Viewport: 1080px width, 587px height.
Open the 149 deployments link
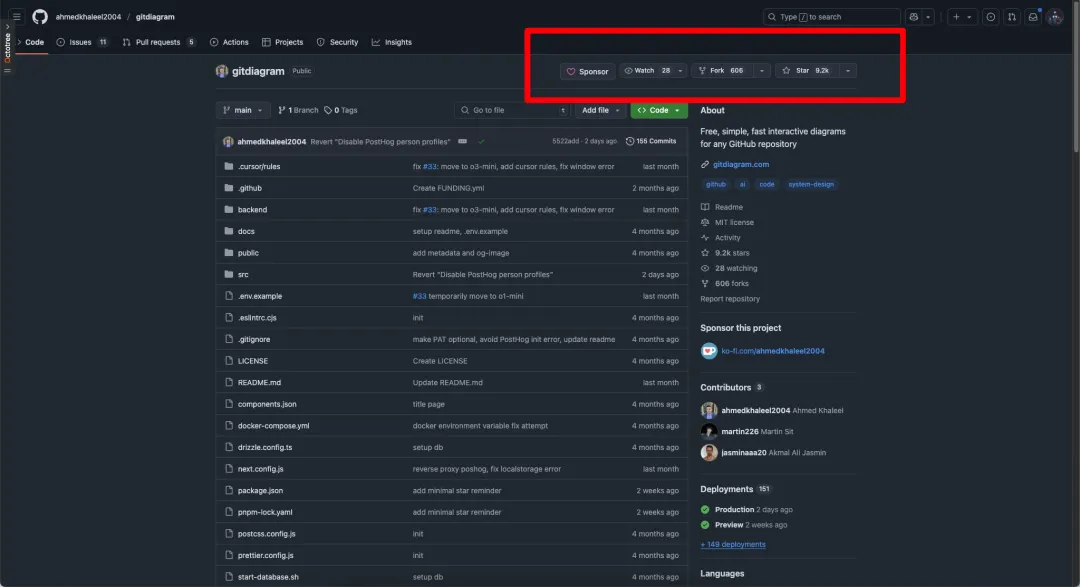731,544
